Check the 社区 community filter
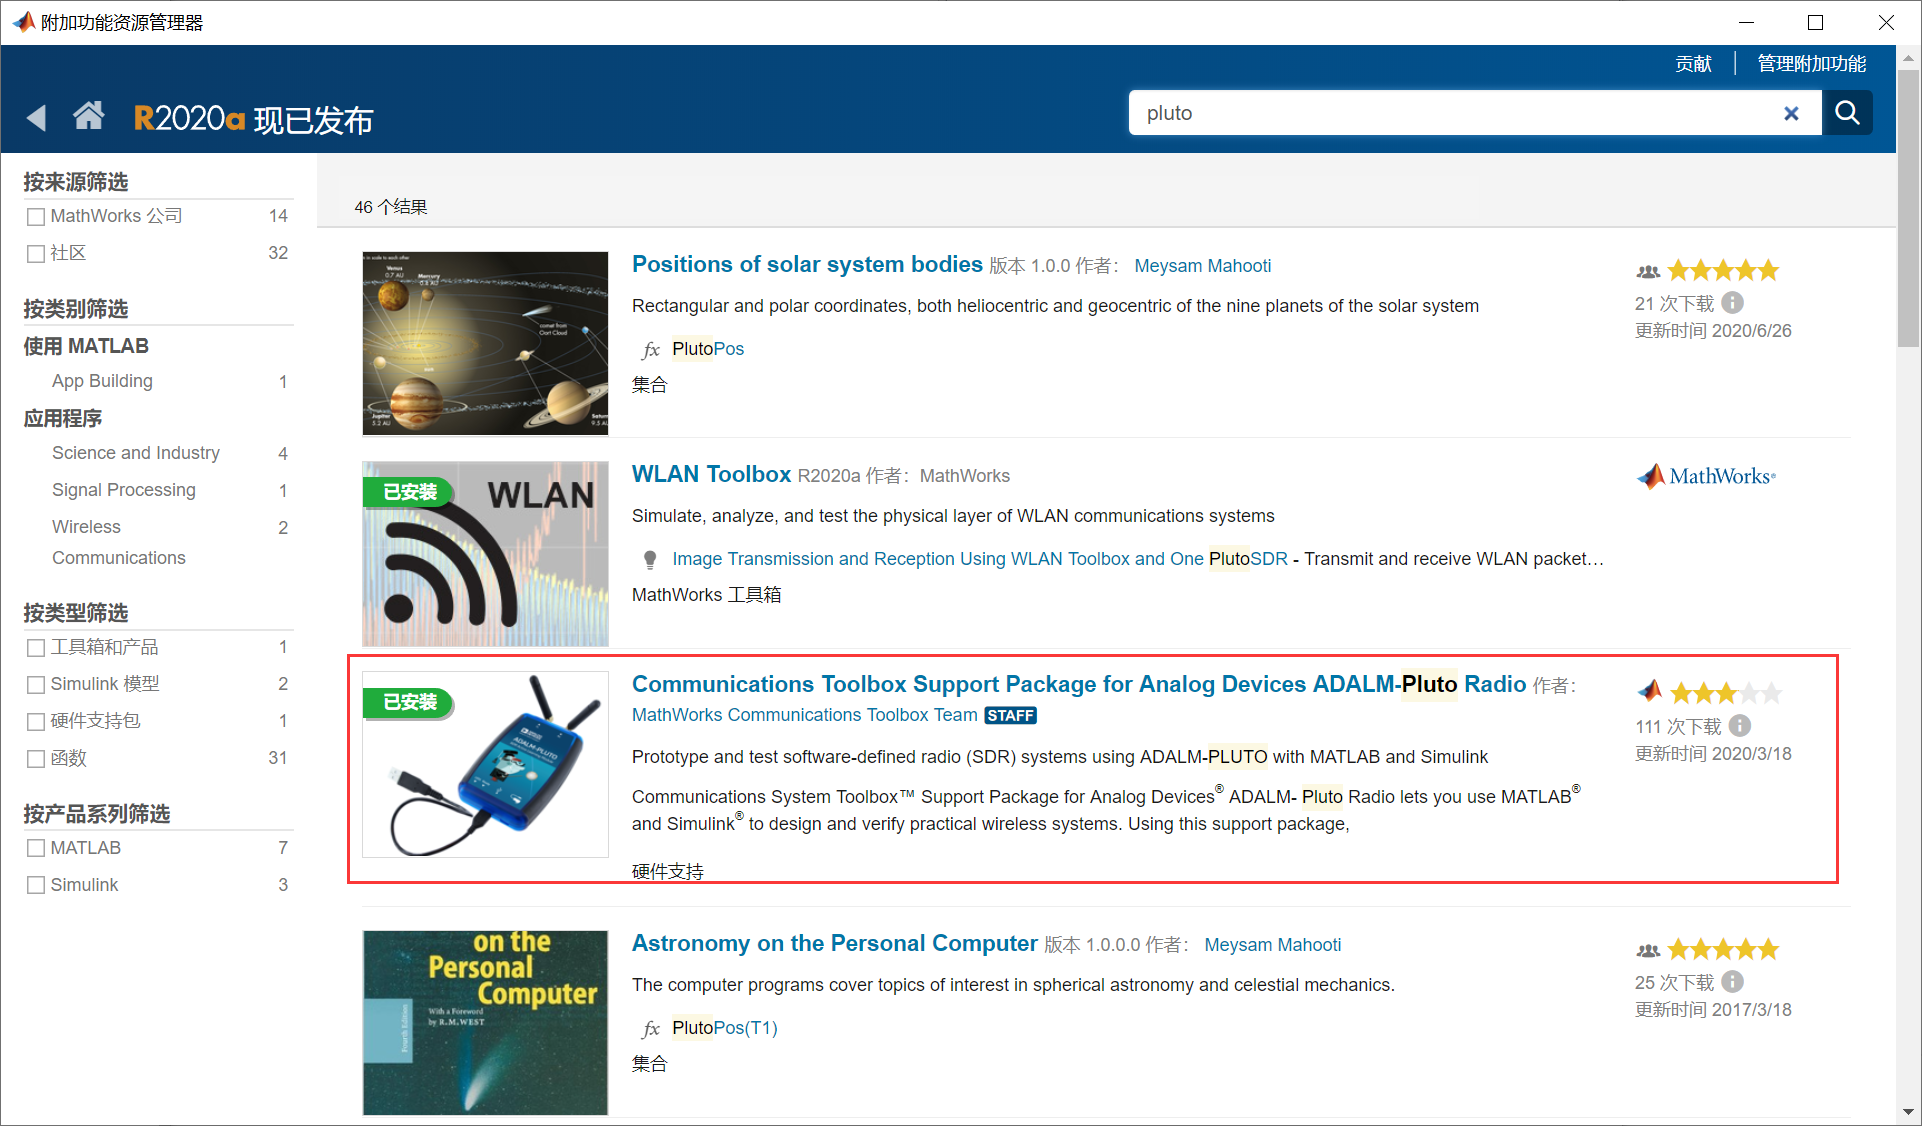 point(36,253)
